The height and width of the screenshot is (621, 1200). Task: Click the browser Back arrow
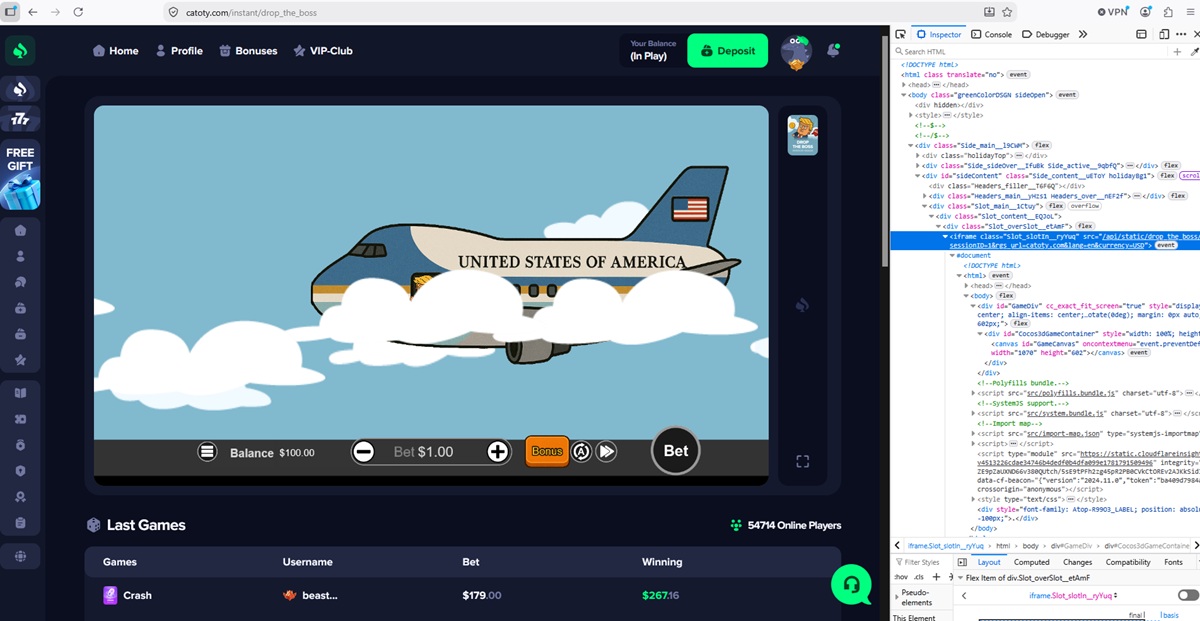[32, 12]
